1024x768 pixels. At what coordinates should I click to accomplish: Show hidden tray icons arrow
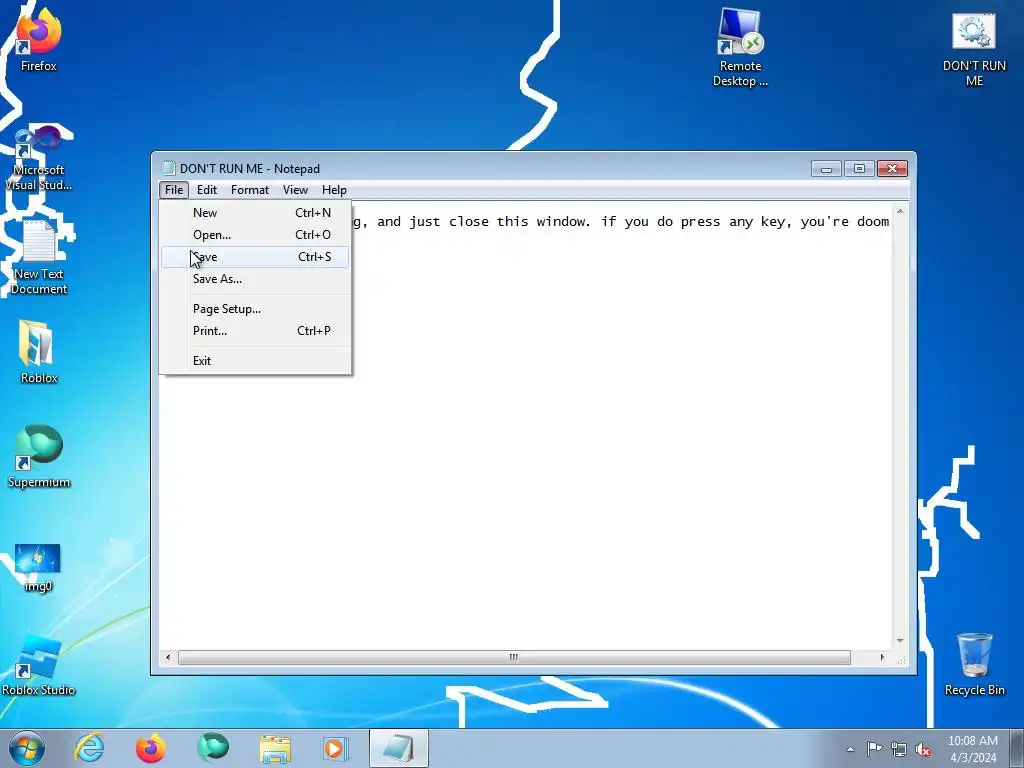pos(850,749)
